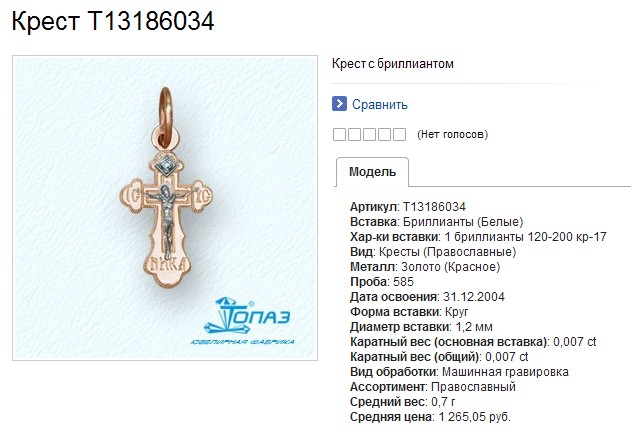Open the Сравнить compare link
Screen dimensions: 631x441
pos(379,105)
